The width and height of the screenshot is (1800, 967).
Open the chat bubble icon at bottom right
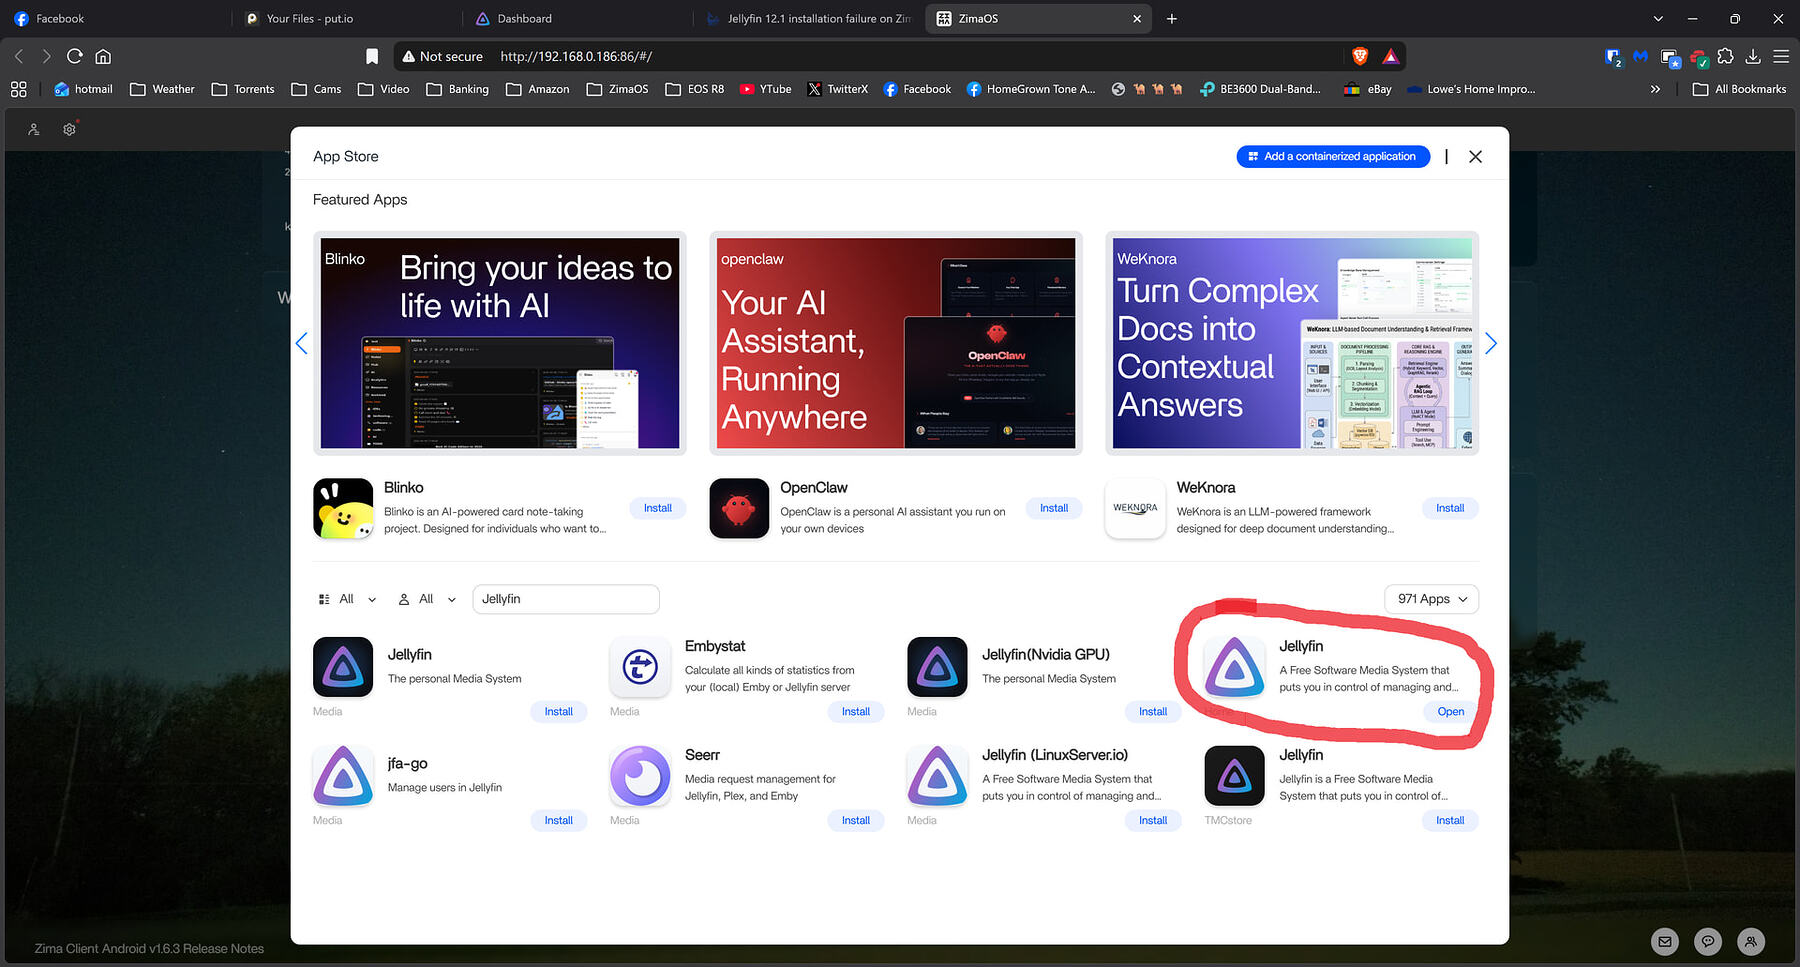pos(1708,941)
